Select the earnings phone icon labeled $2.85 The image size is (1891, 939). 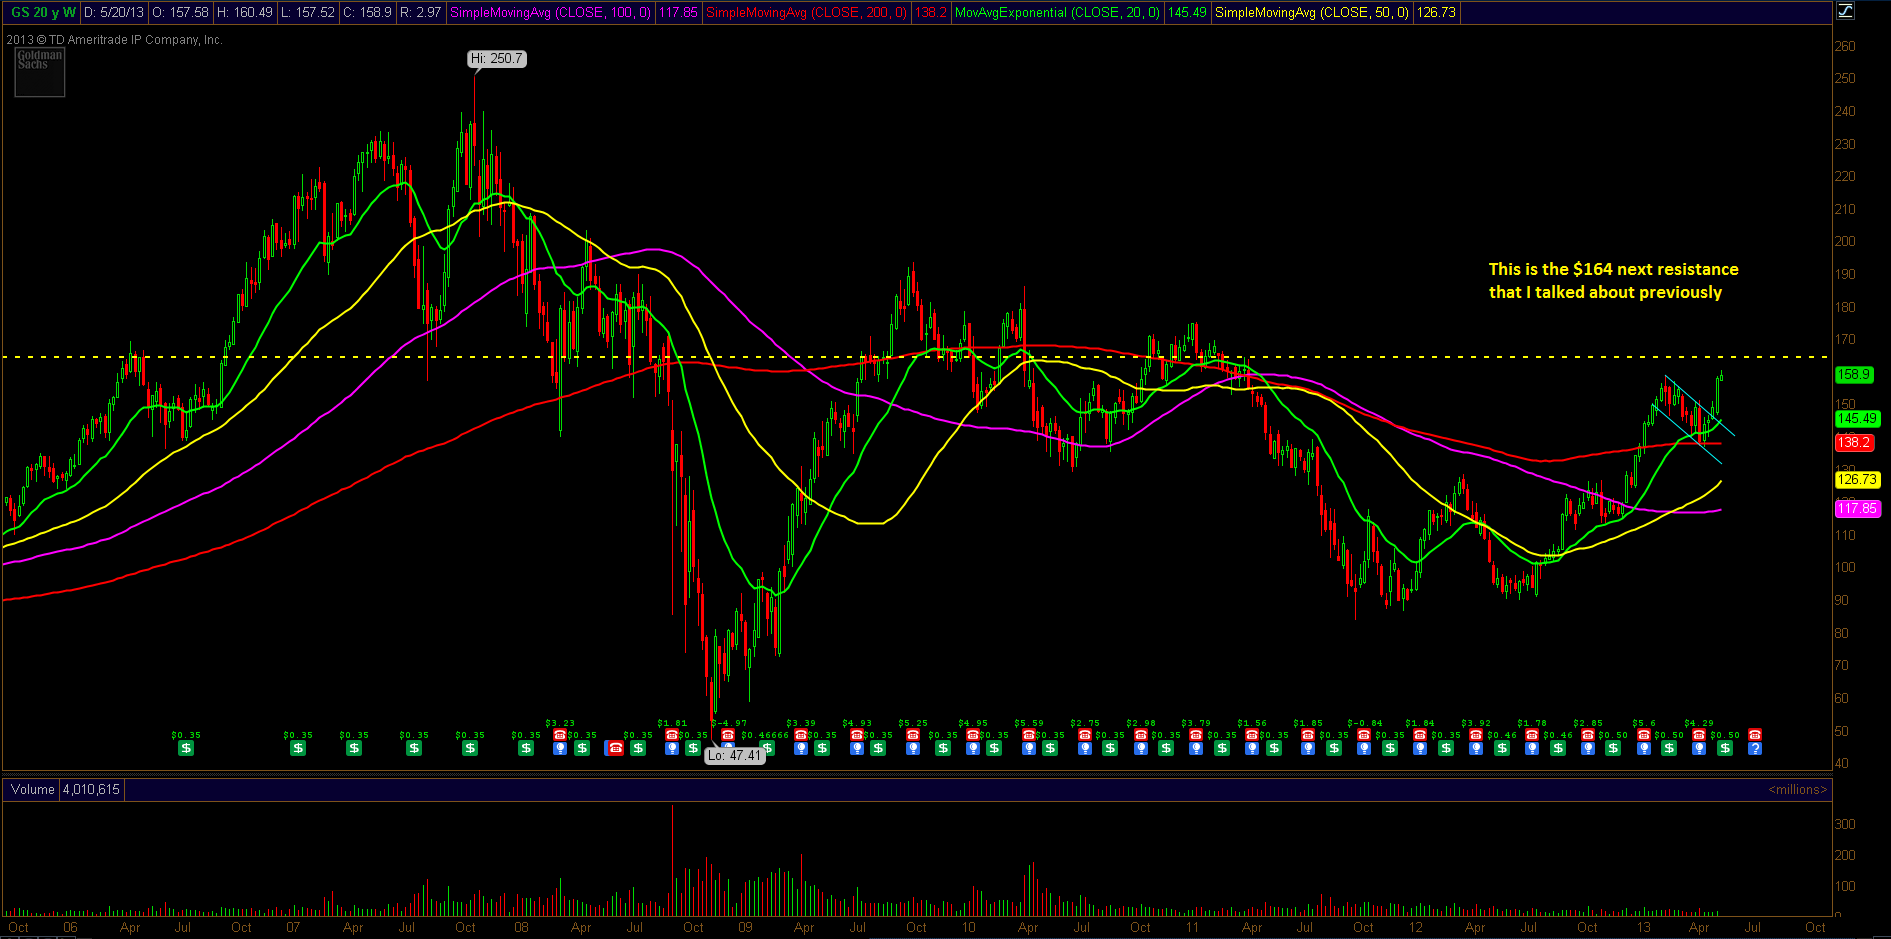click(x=1588, y=735)
